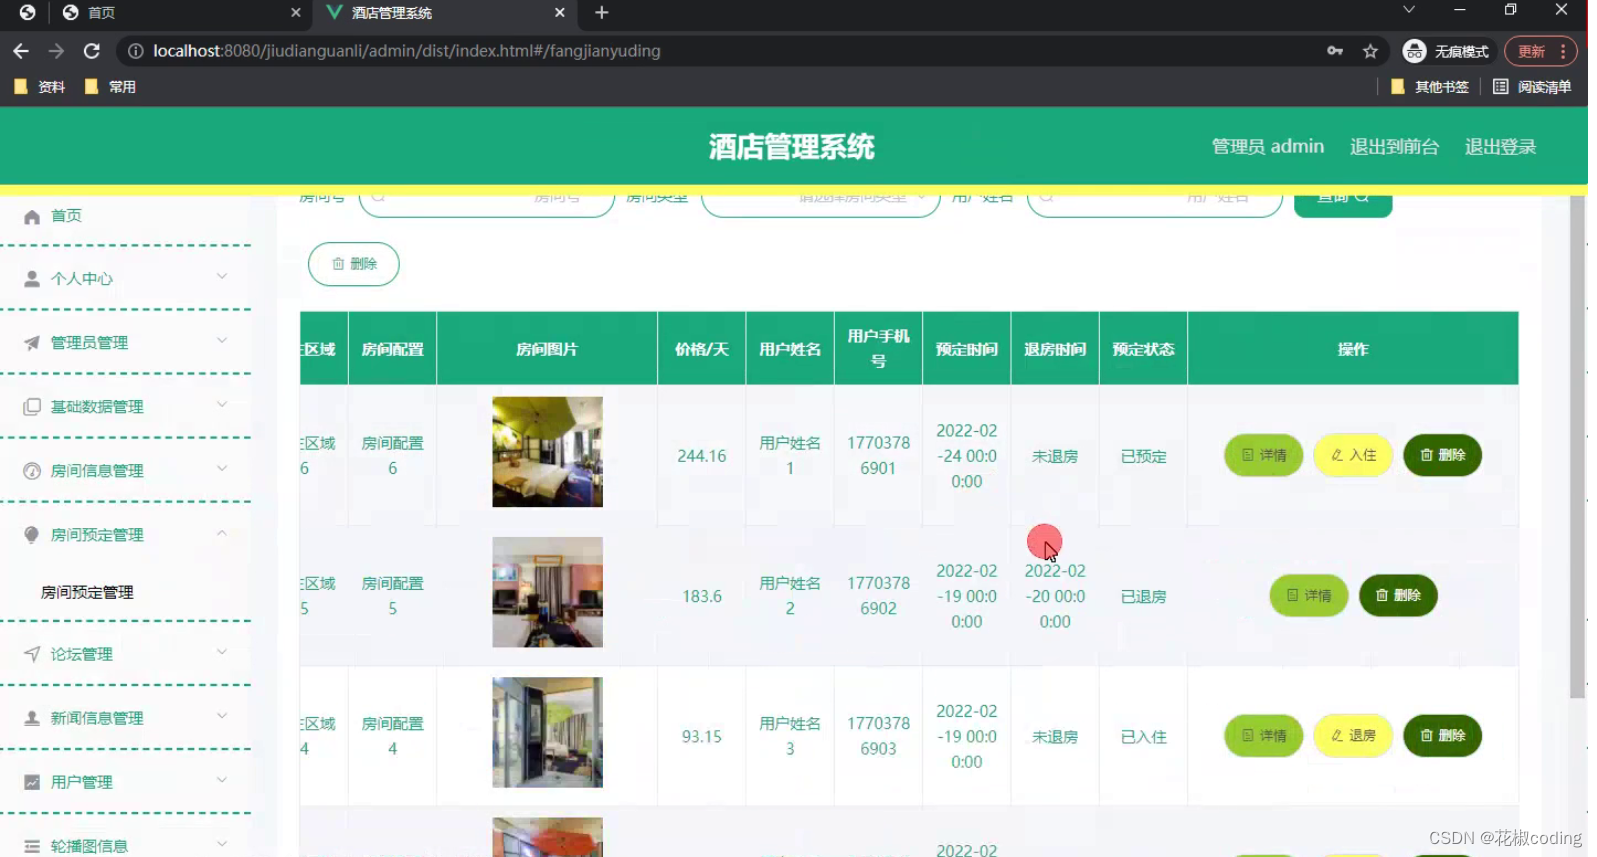Collapse the 房间预定管理 menu chevron
This screenshot has width=1597, height=857.
(x=222, y=533)
